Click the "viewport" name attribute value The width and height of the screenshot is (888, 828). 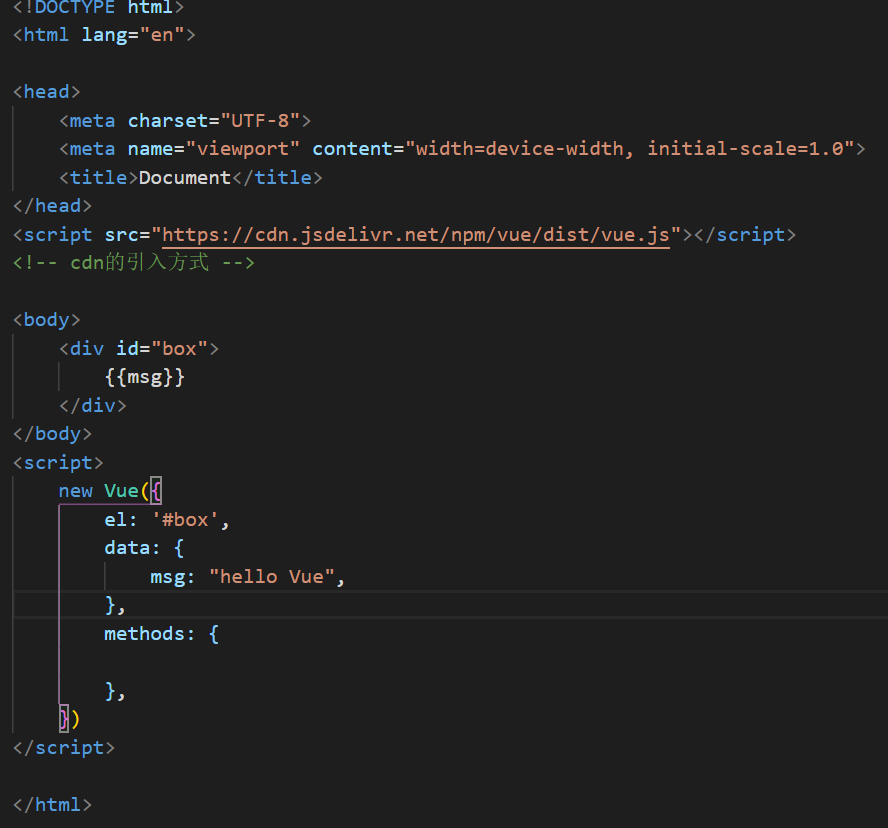point(242,149)
